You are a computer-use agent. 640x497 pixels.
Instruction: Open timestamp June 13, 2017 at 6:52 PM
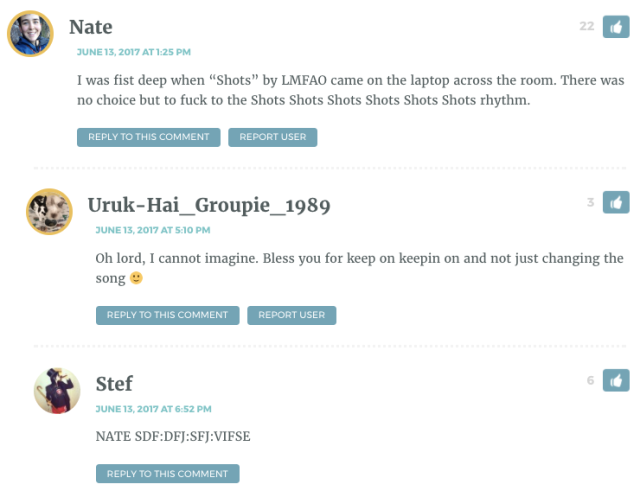click(x=153, y=409)
